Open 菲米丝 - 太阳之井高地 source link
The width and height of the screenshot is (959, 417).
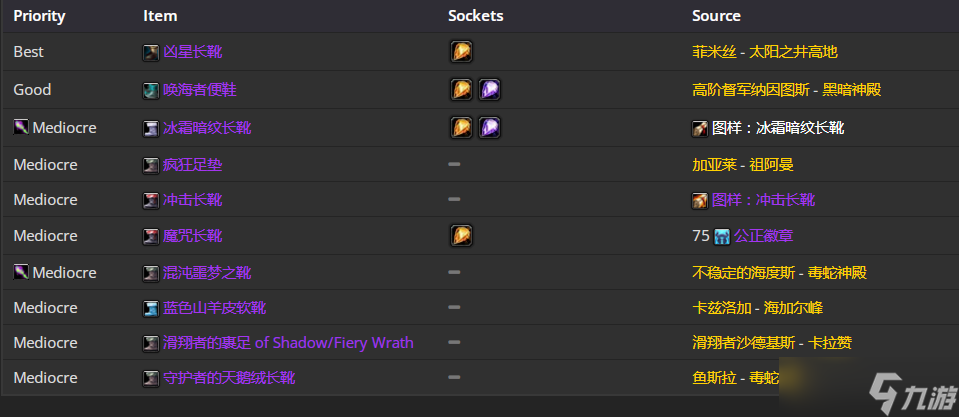tap(765, 52)
